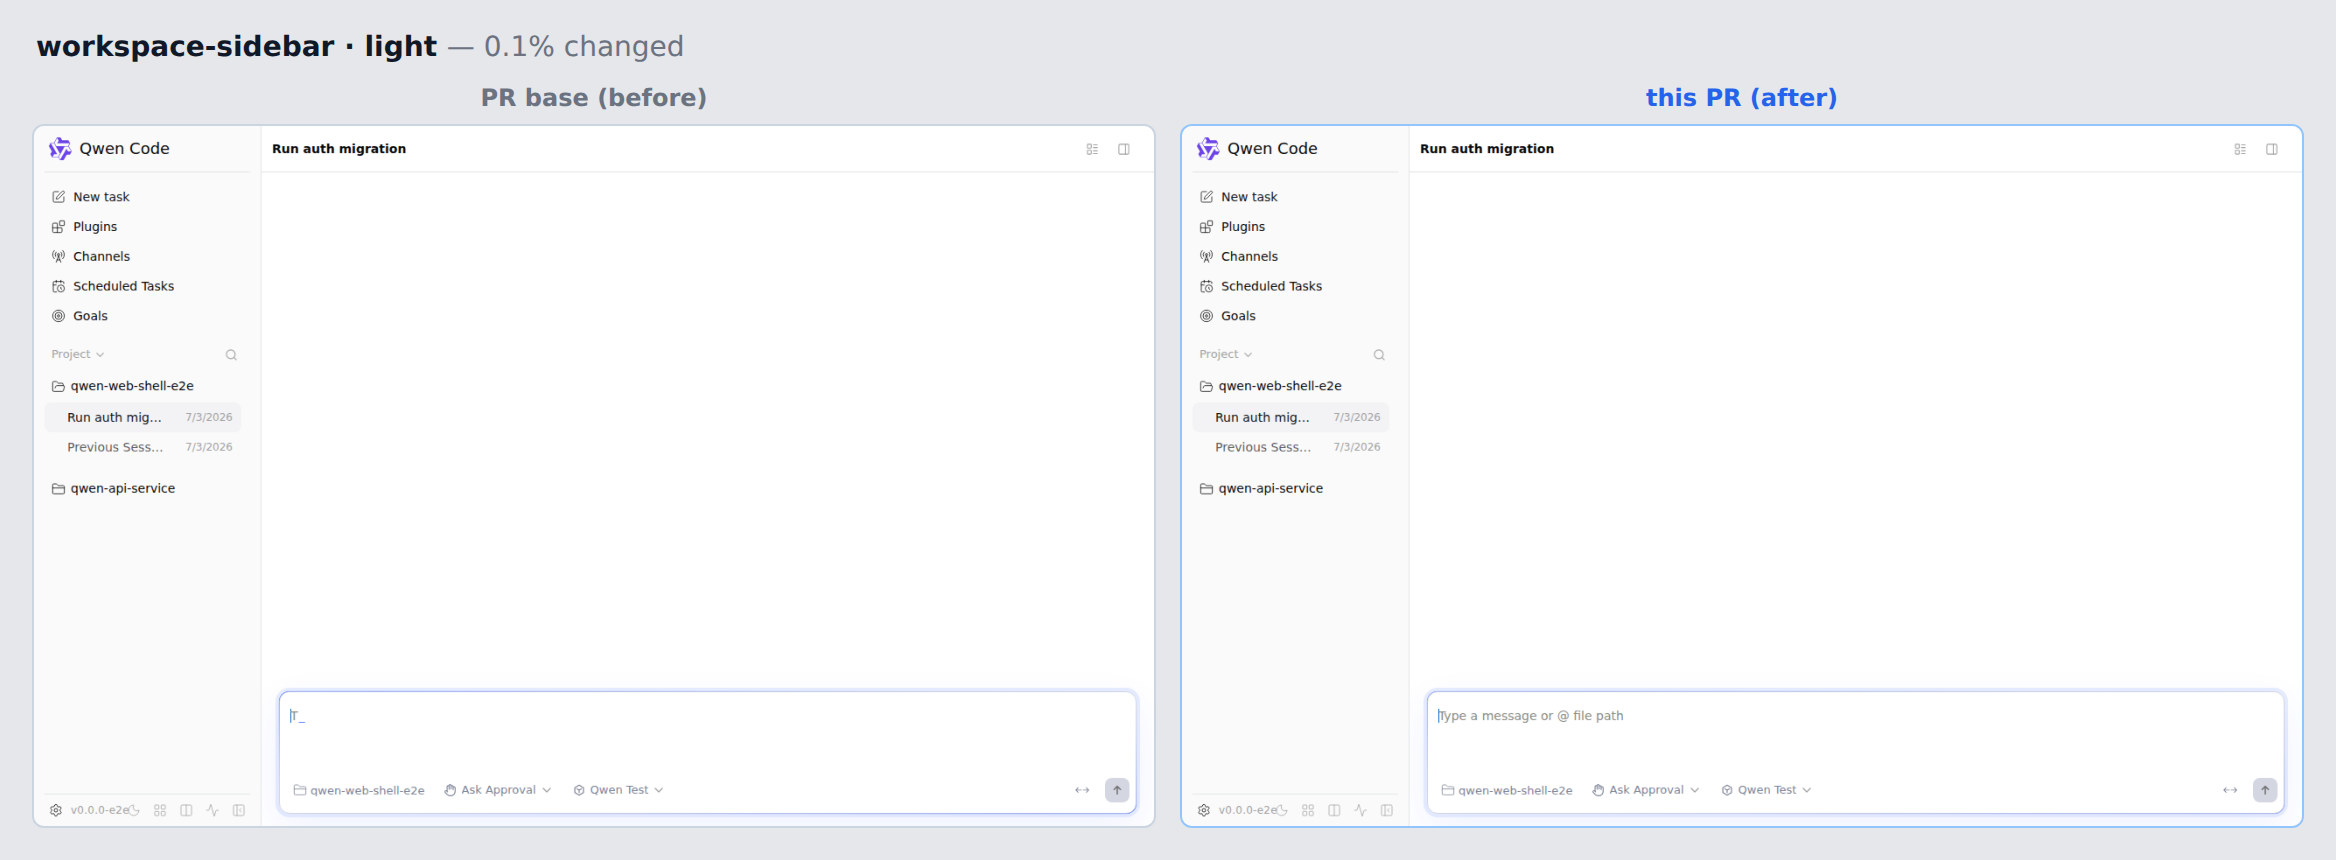
Task: Toggle the right panel icon in the before header
Action: tap(1124, 149)
